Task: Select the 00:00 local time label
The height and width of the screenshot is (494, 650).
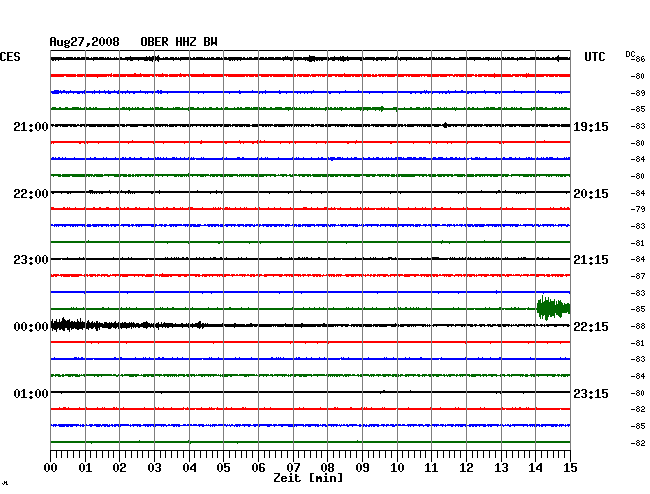Action: pyautogui.click(x=31, y=327)
